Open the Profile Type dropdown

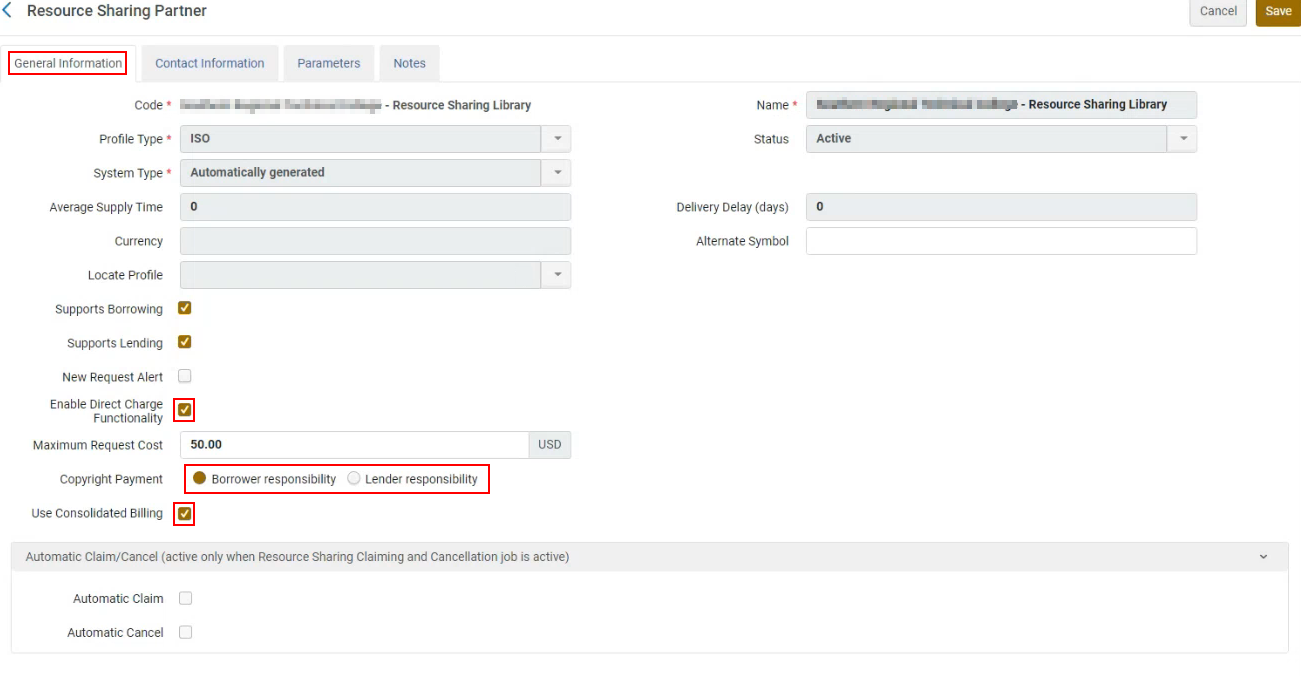(557, 139)
